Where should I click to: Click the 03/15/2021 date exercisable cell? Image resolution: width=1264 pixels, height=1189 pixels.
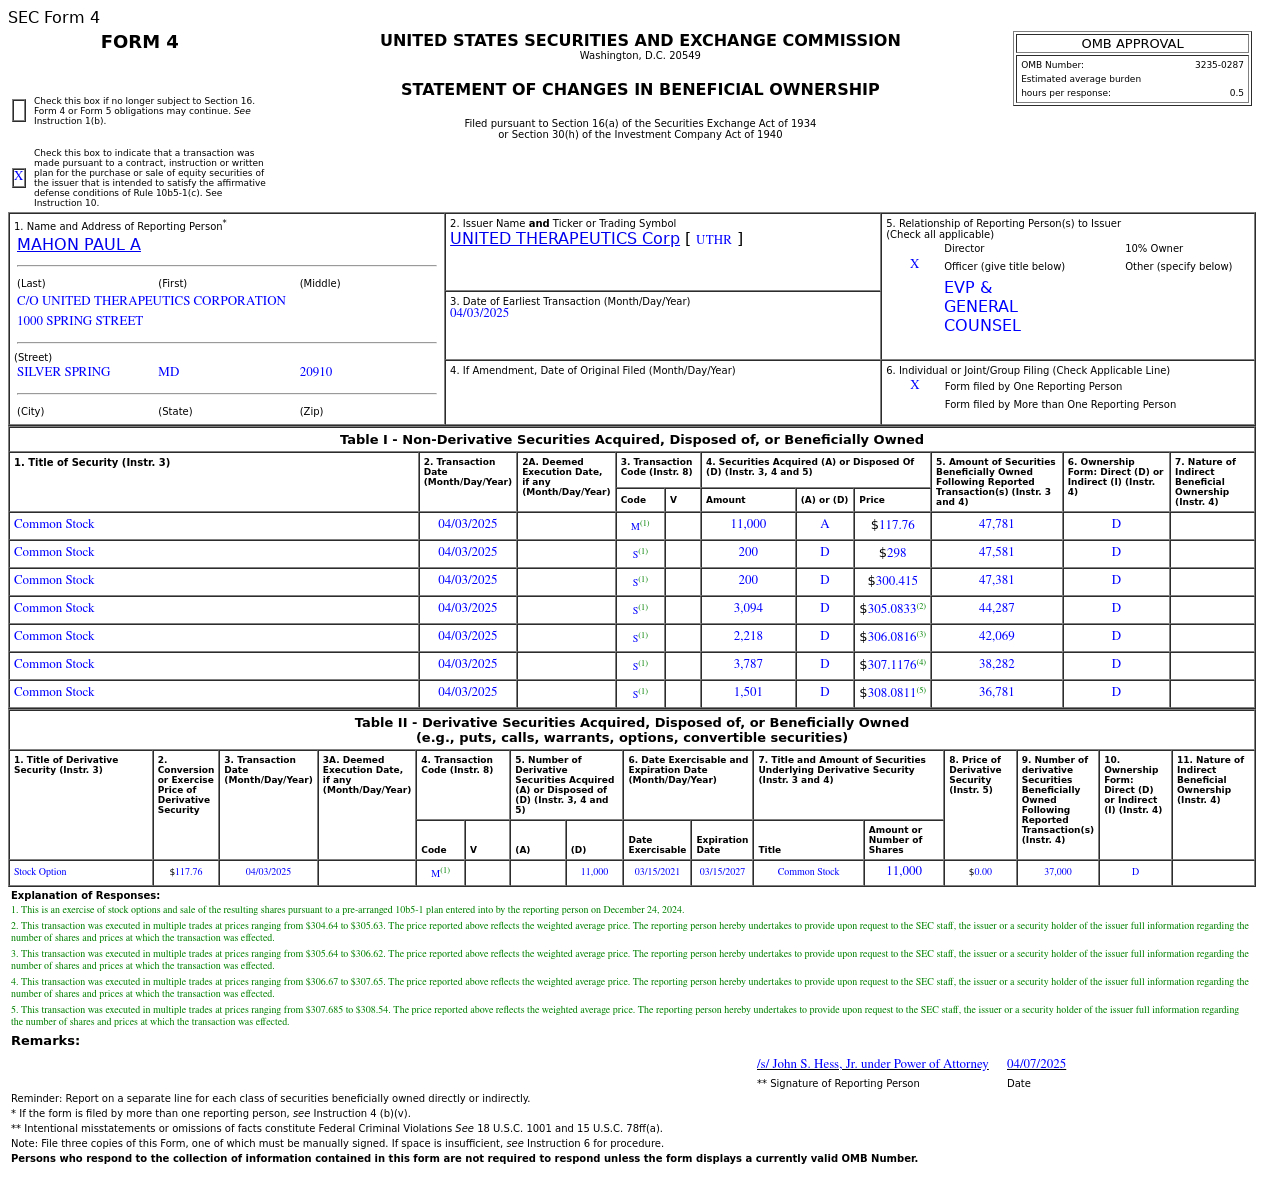pos(657,872)
